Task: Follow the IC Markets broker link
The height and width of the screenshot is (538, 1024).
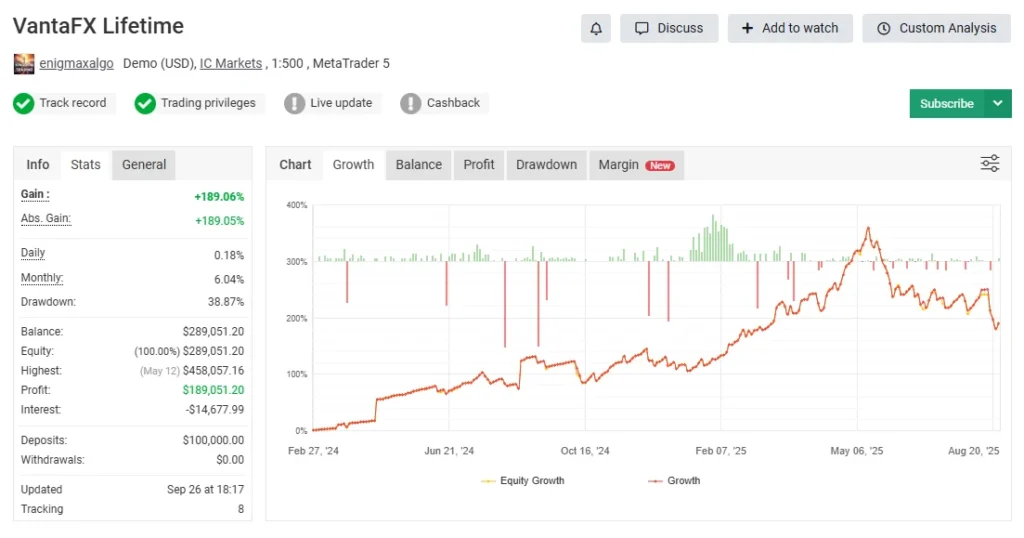Action: [230, 64]
